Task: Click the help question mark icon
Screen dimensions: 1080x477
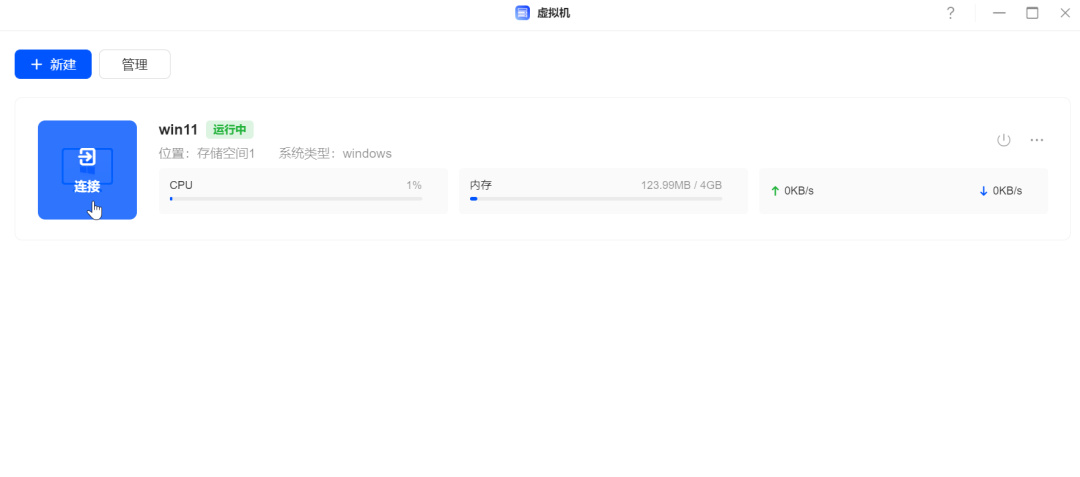Action: 951,13
